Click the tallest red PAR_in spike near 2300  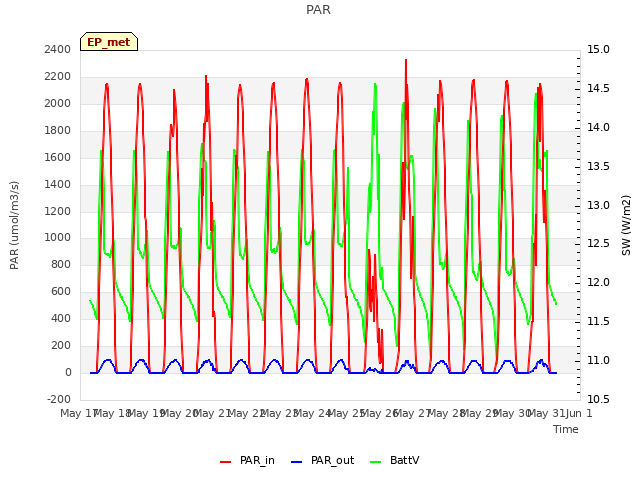(406, 61)
